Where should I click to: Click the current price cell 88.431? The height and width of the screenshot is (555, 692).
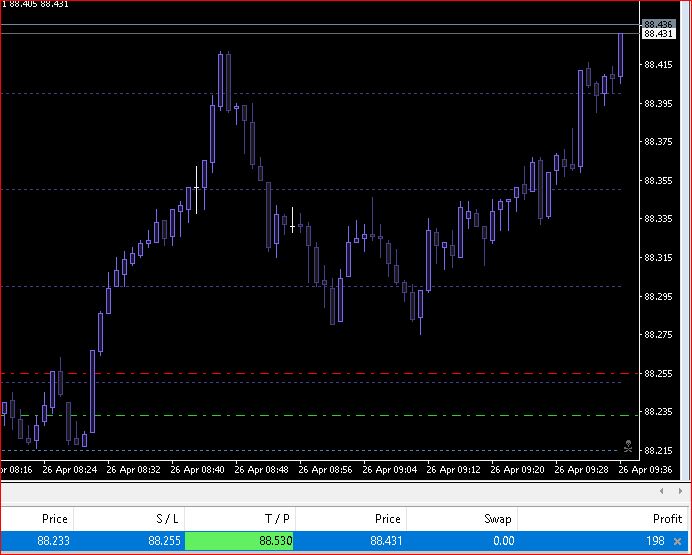click(386, 541)
